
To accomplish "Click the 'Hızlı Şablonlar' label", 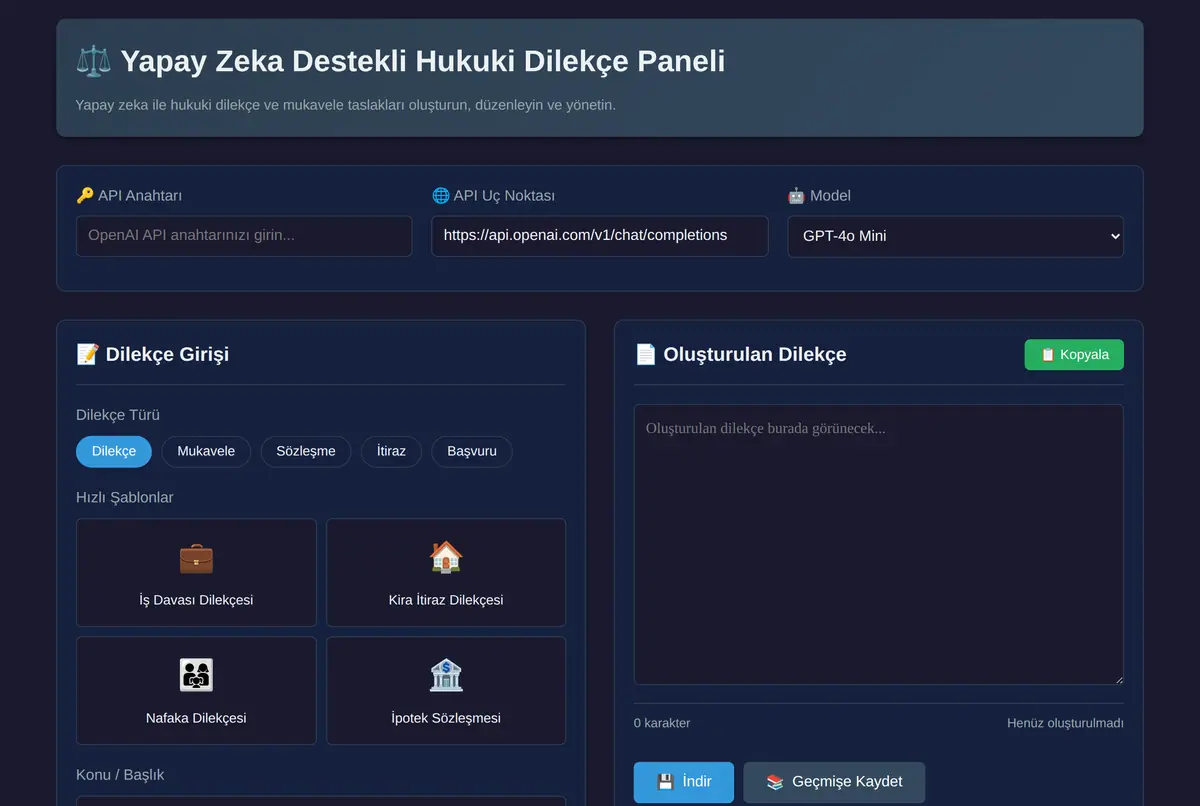I will pos(125,497).
